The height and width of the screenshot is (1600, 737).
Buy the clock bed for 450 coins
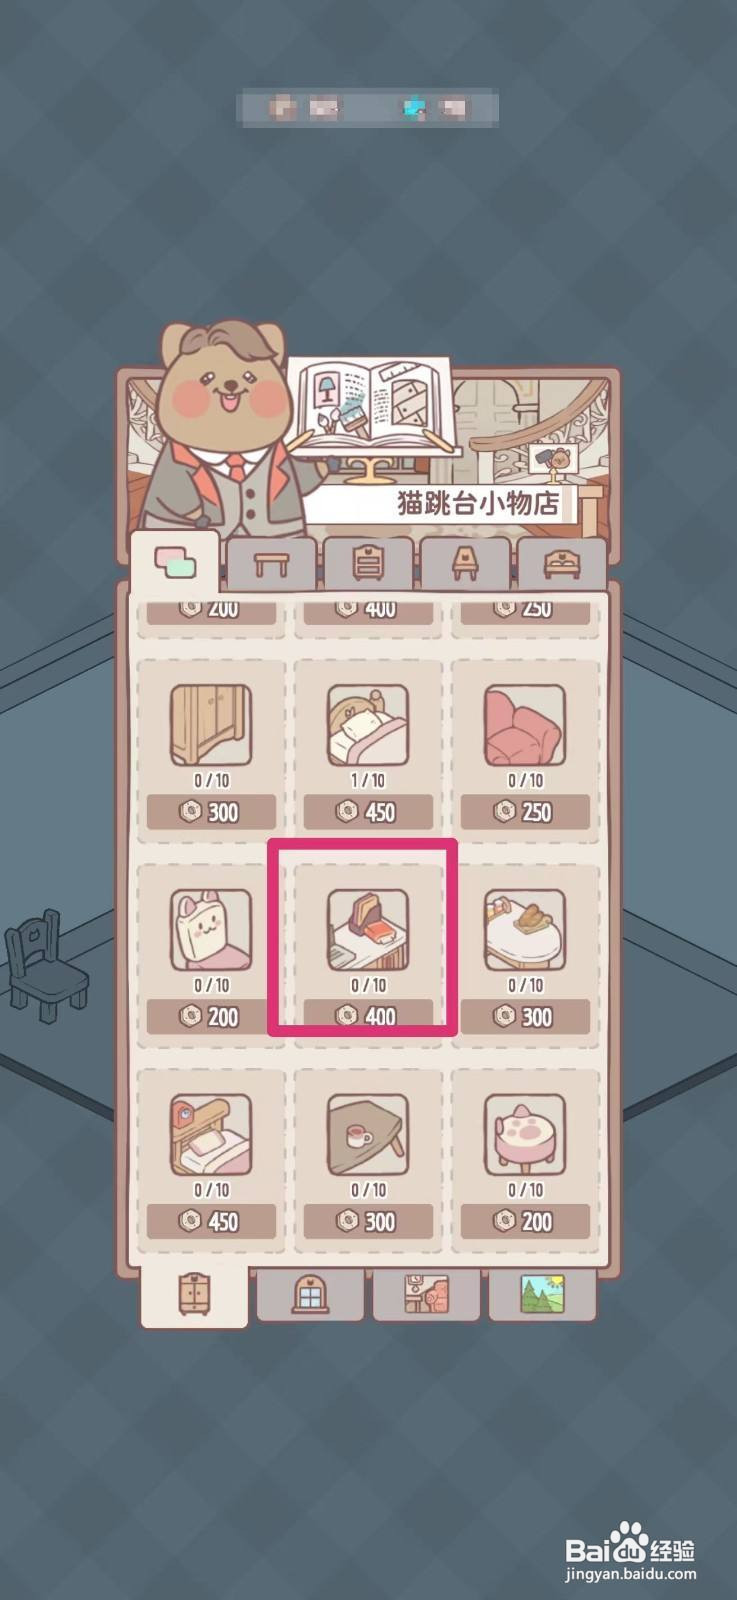point(211,1222)
